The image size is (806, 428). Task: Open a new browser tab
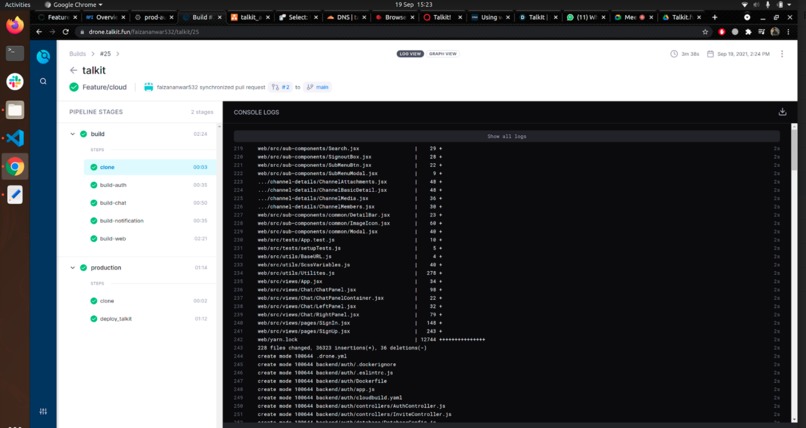point(715,17)
